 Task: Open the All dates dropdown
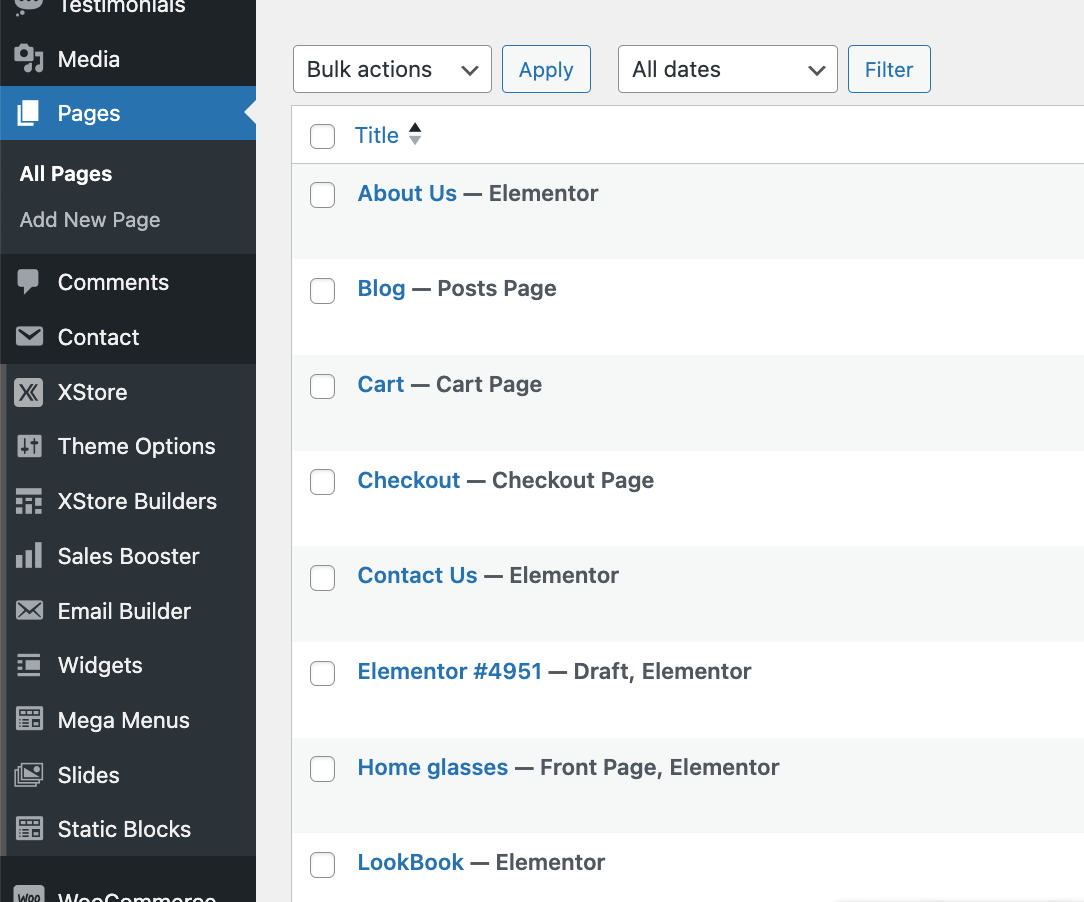pos(727,69)
